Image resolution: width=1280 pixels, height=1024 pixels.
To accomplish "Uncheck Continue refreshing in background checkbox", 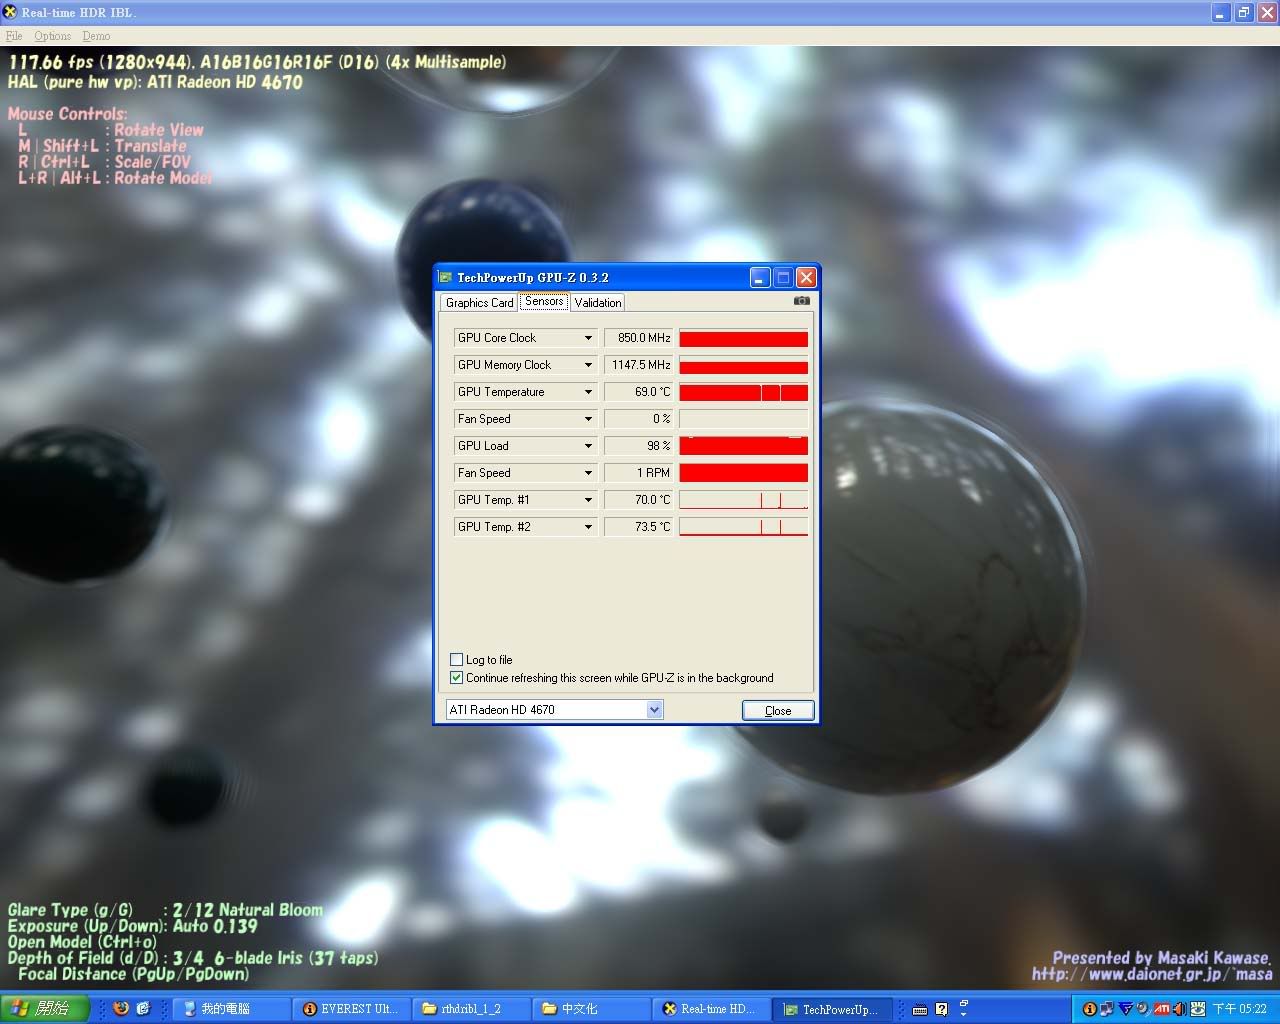I will (456, 677).
